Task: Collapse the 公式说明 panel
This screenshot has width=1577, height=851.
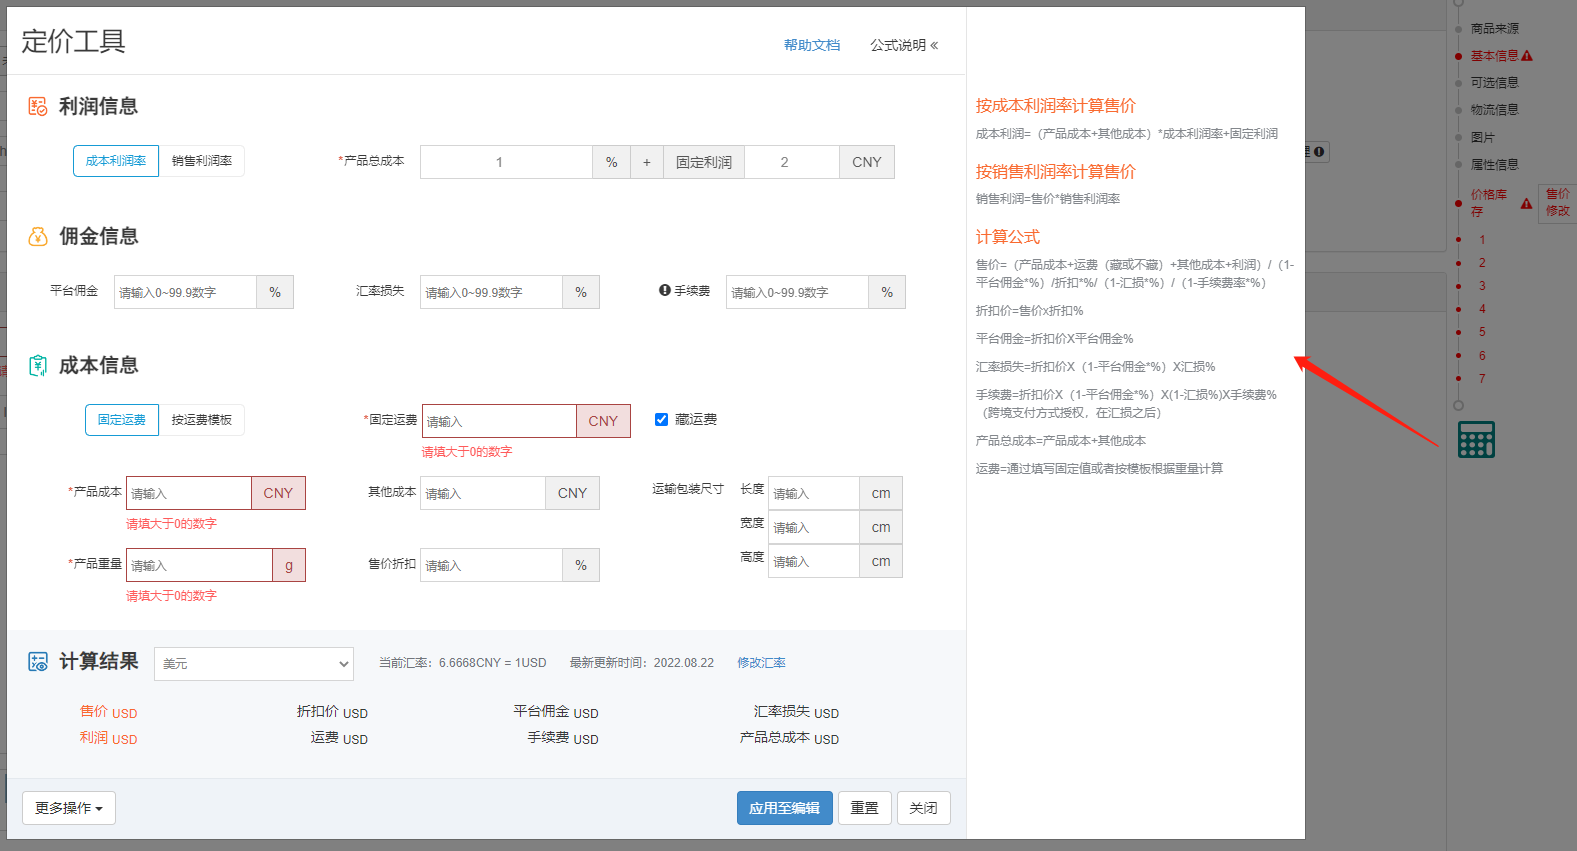Action: 904,45
